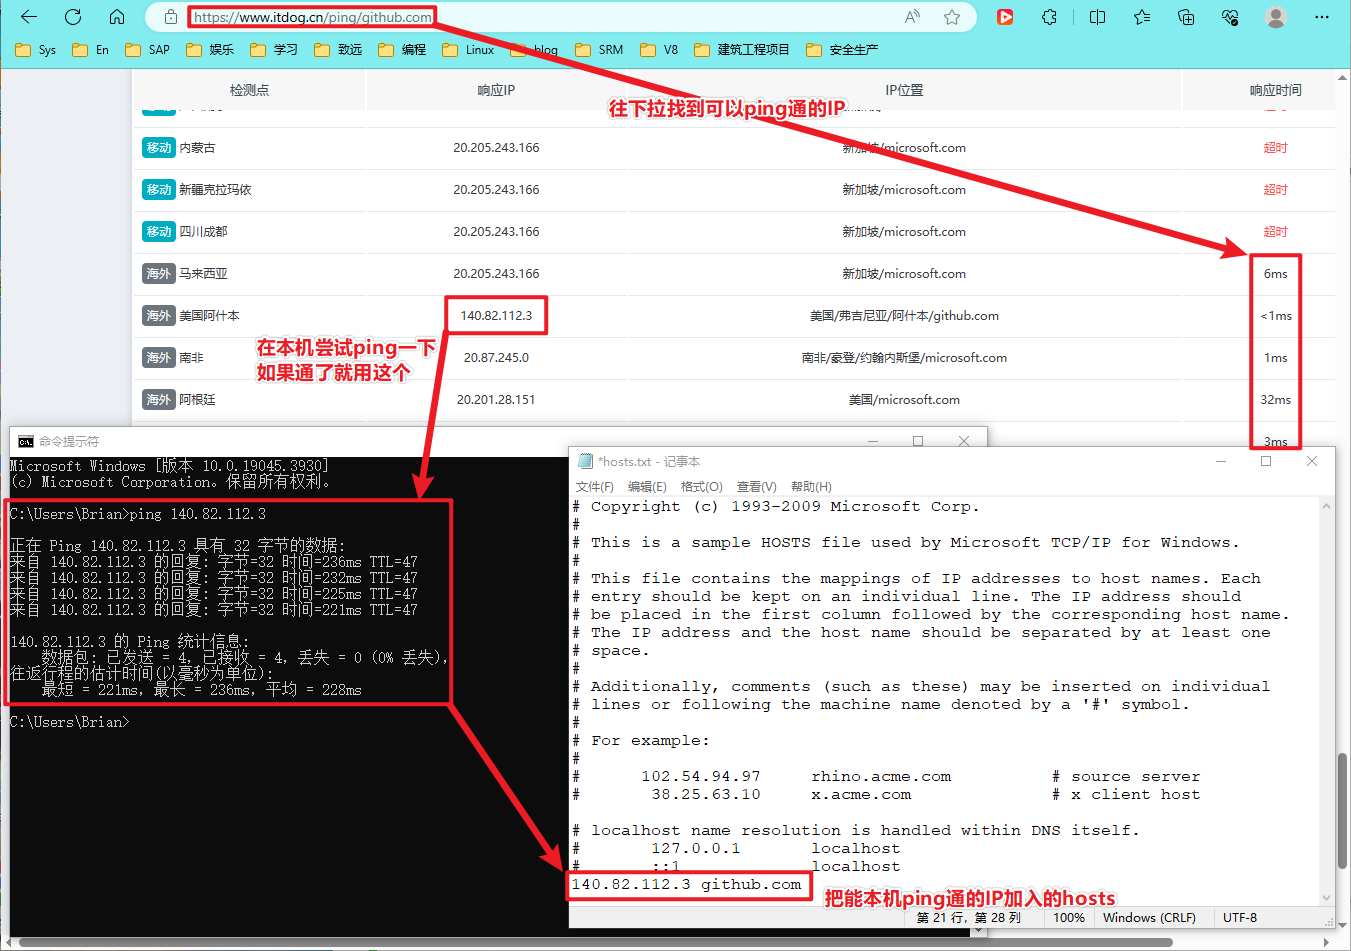This screenshot has width=1351, height=951.
Task: Click the 响应时间 column header
Action: click(x=1275, y=90)
